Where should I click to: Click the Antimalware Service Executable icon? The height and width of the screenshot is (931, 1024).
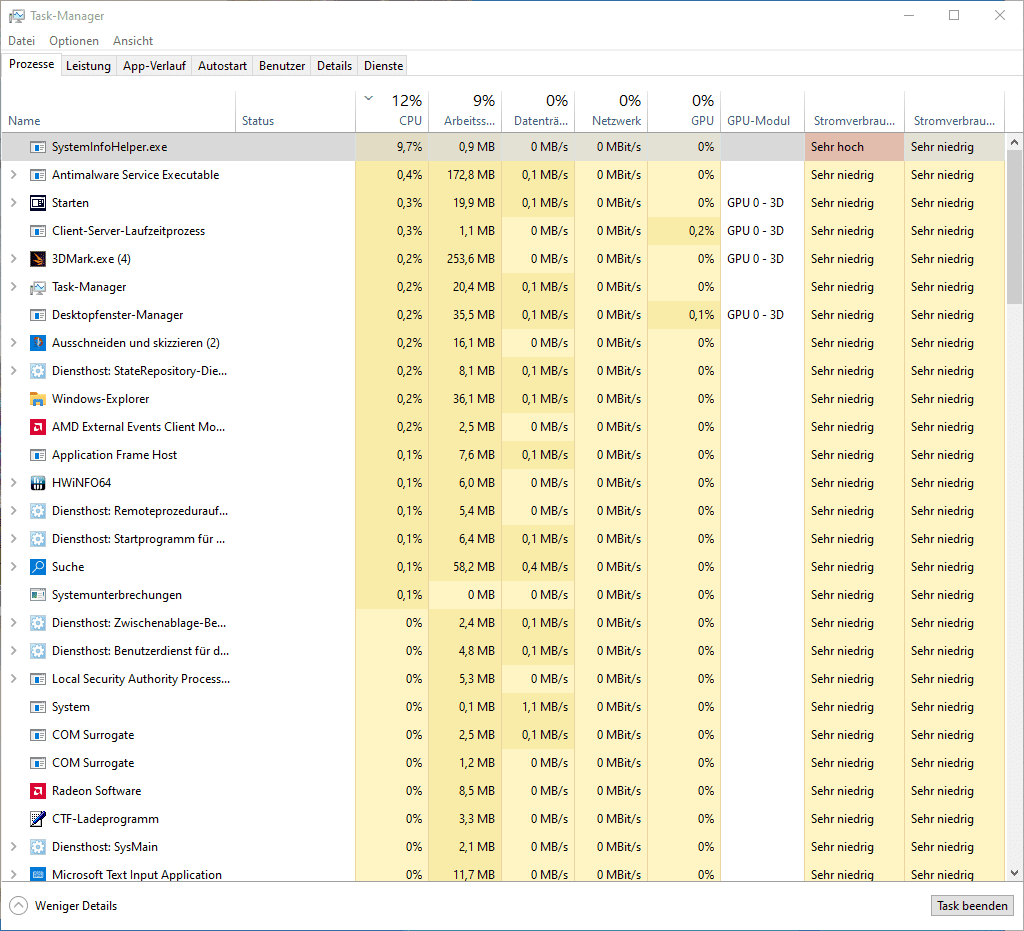click(x=38, y=176)
